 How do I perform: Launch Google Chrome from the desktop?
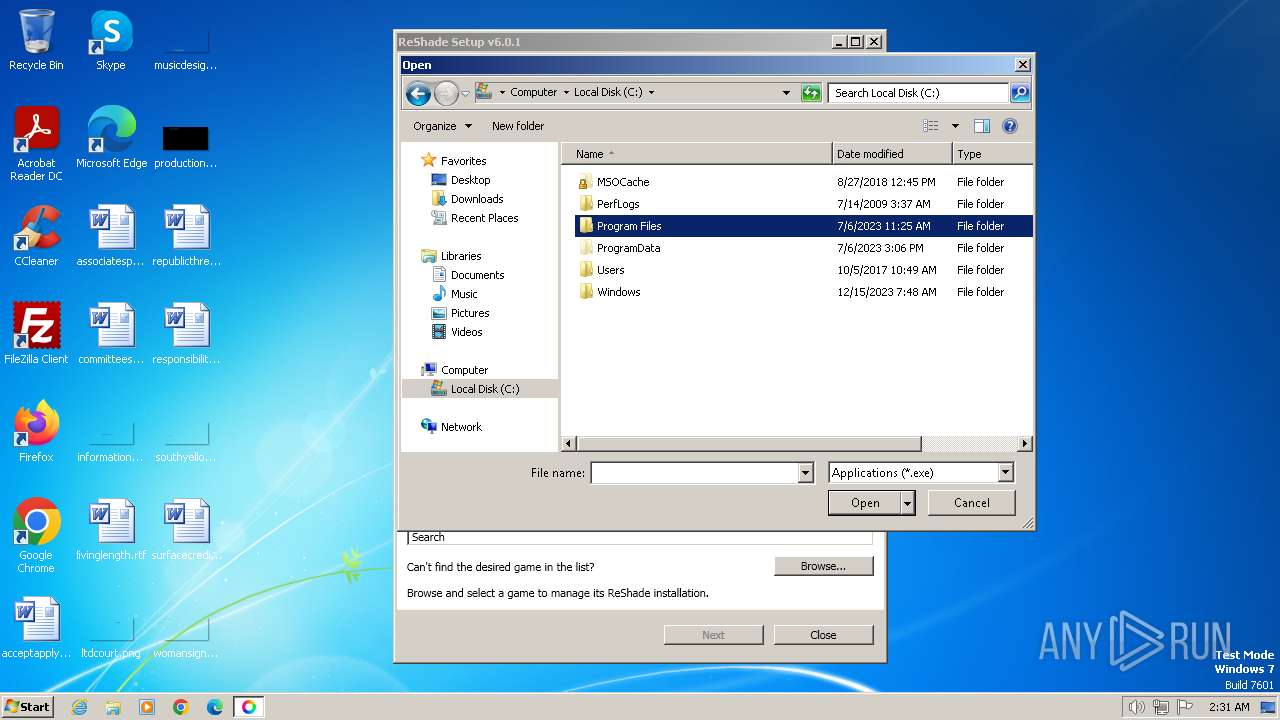pos(36,536)
